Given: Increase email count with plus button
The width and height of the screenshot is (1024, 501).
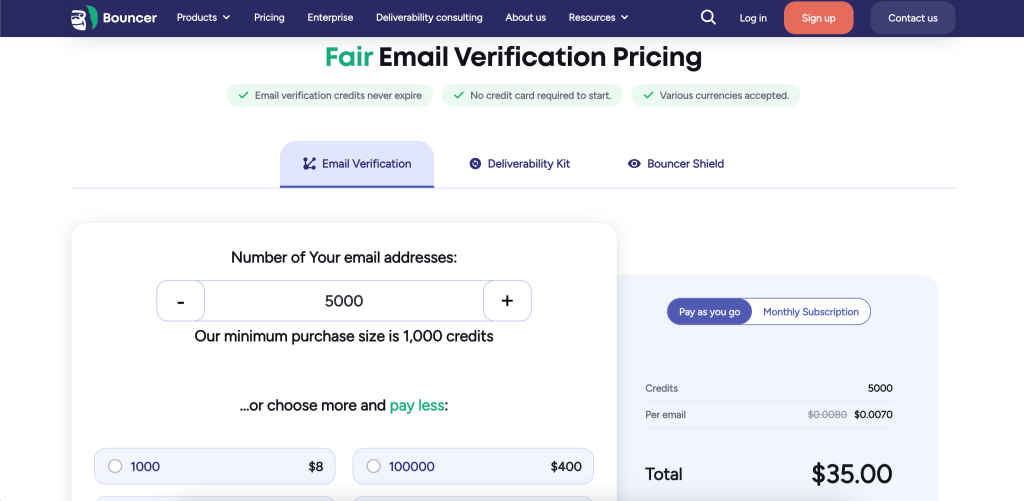Looking at the screenshot, I should (507, 300).
